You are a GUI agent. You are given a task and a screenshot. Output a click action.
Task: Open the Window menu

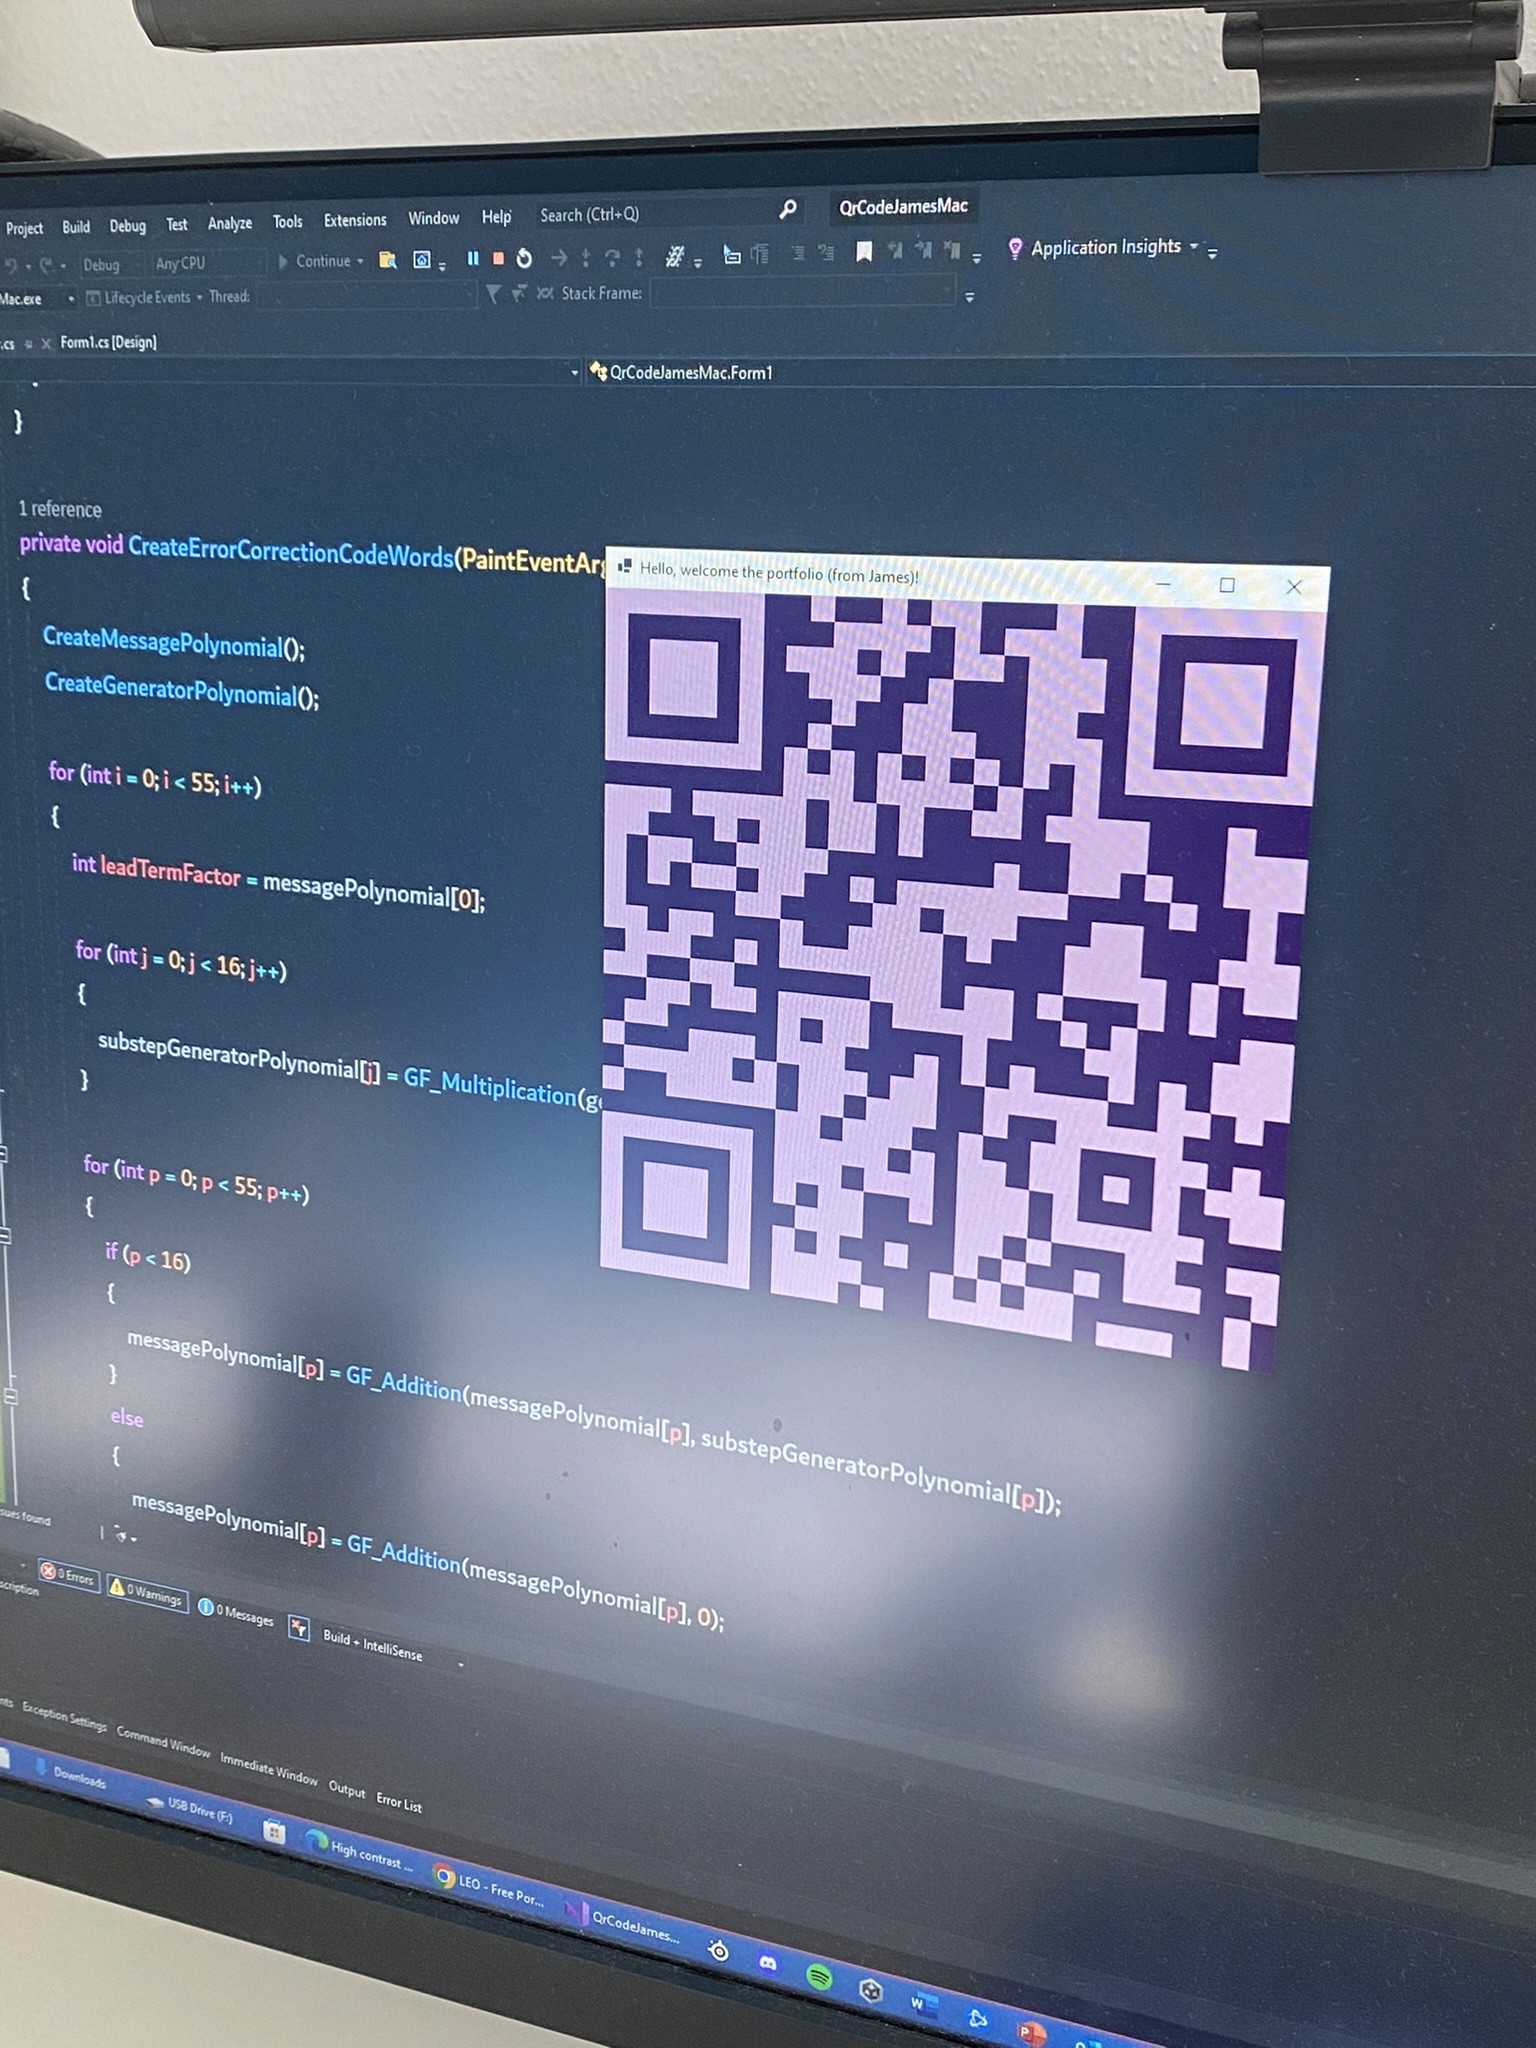point(433,218)
